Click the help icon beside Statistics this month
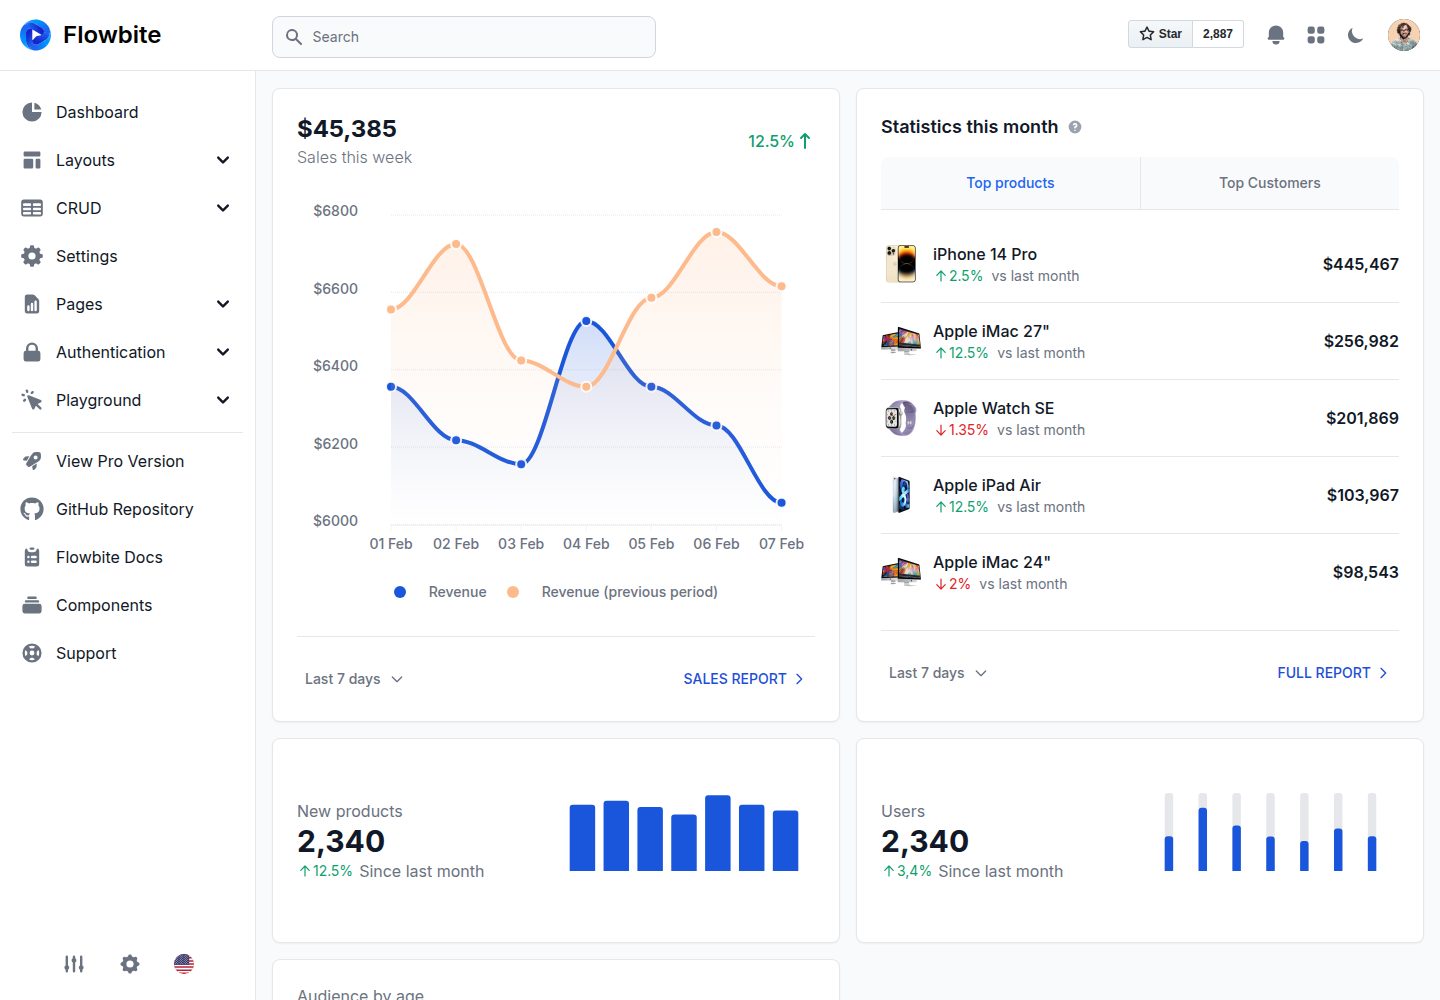Screen dimensions: 1440x1000 pos(1075,127)
